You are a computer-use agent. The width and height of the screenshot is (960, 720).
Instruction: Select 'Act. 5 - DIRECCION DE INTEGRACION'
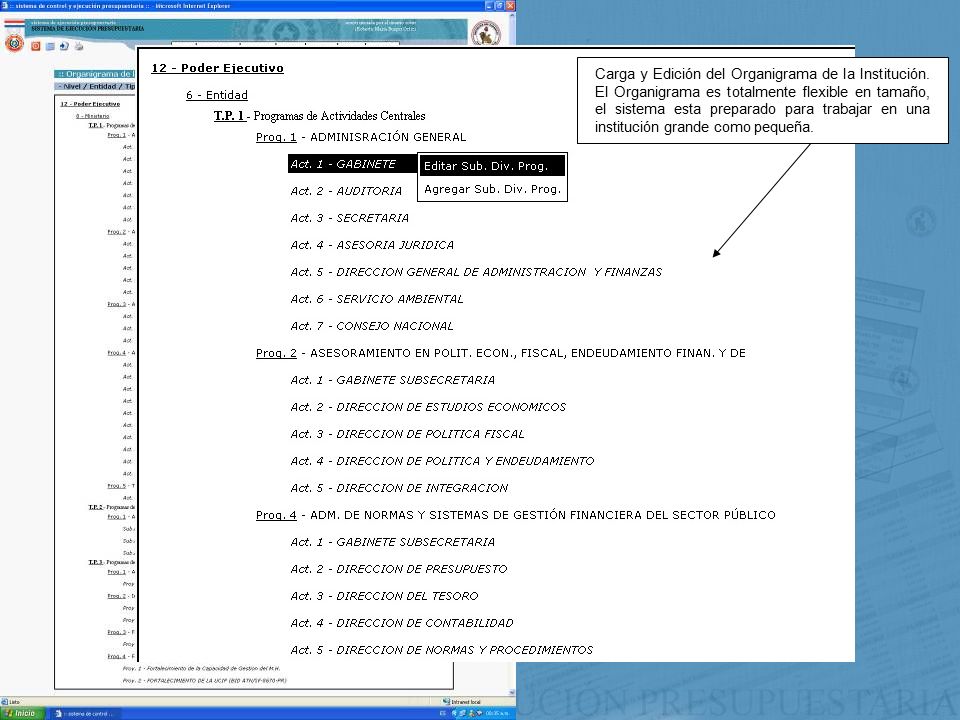(x=399, y=488)
